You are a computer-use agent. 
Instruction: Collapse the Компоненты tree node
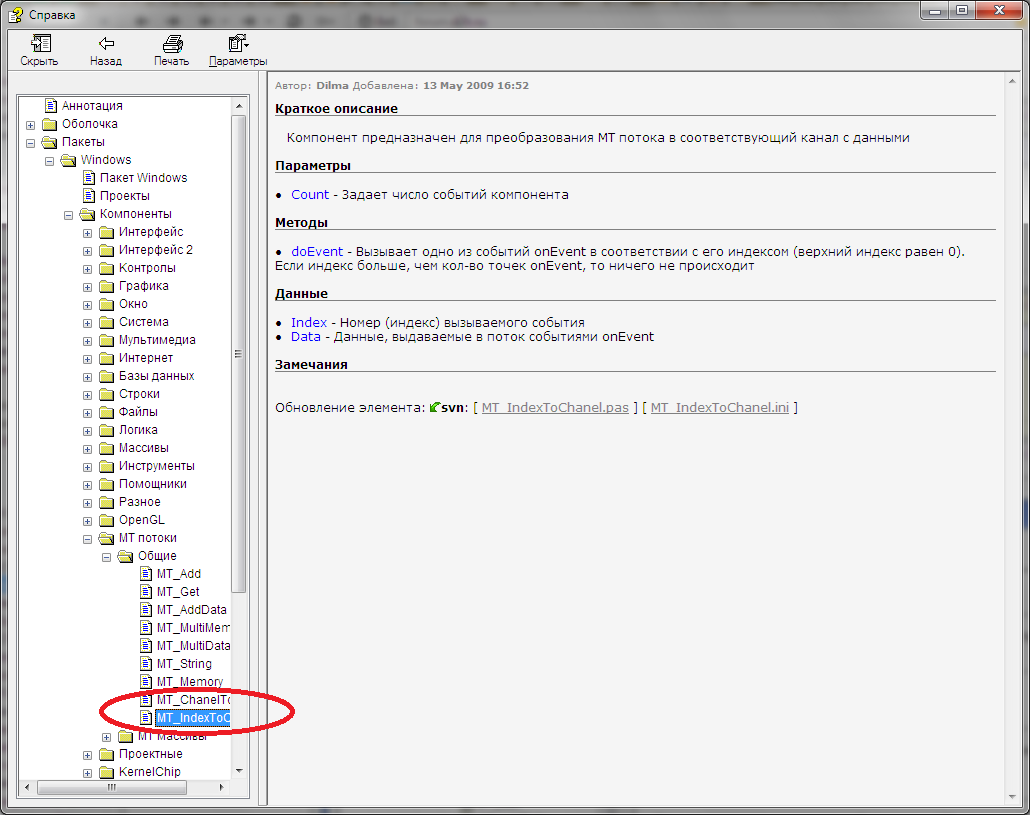(69, 214)
